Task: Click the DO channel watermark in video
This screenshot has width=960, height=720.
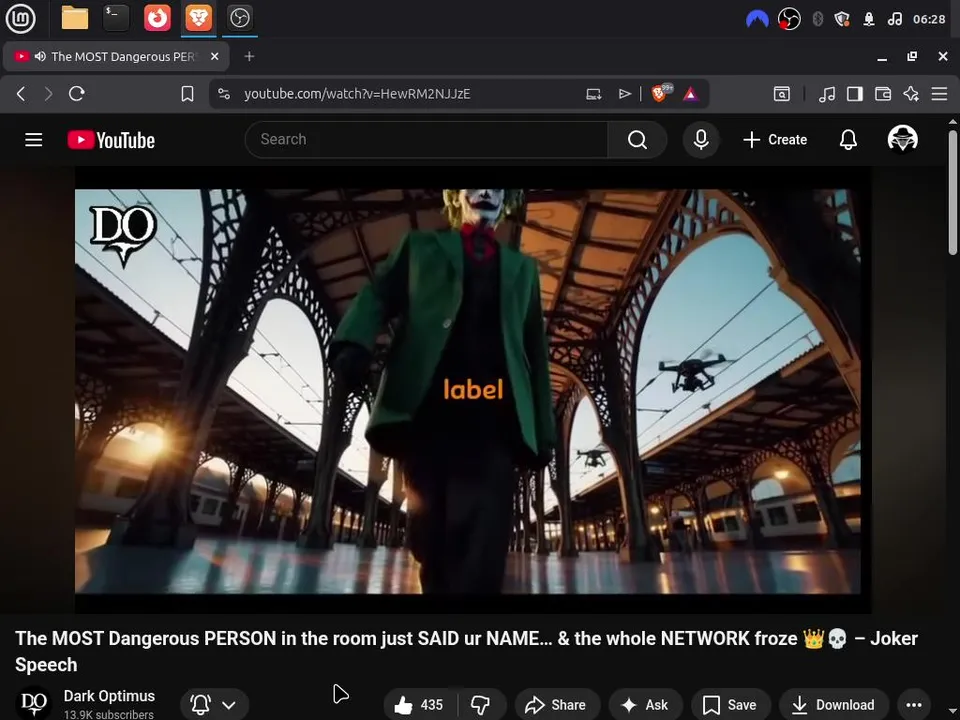Action: (123, 235)
